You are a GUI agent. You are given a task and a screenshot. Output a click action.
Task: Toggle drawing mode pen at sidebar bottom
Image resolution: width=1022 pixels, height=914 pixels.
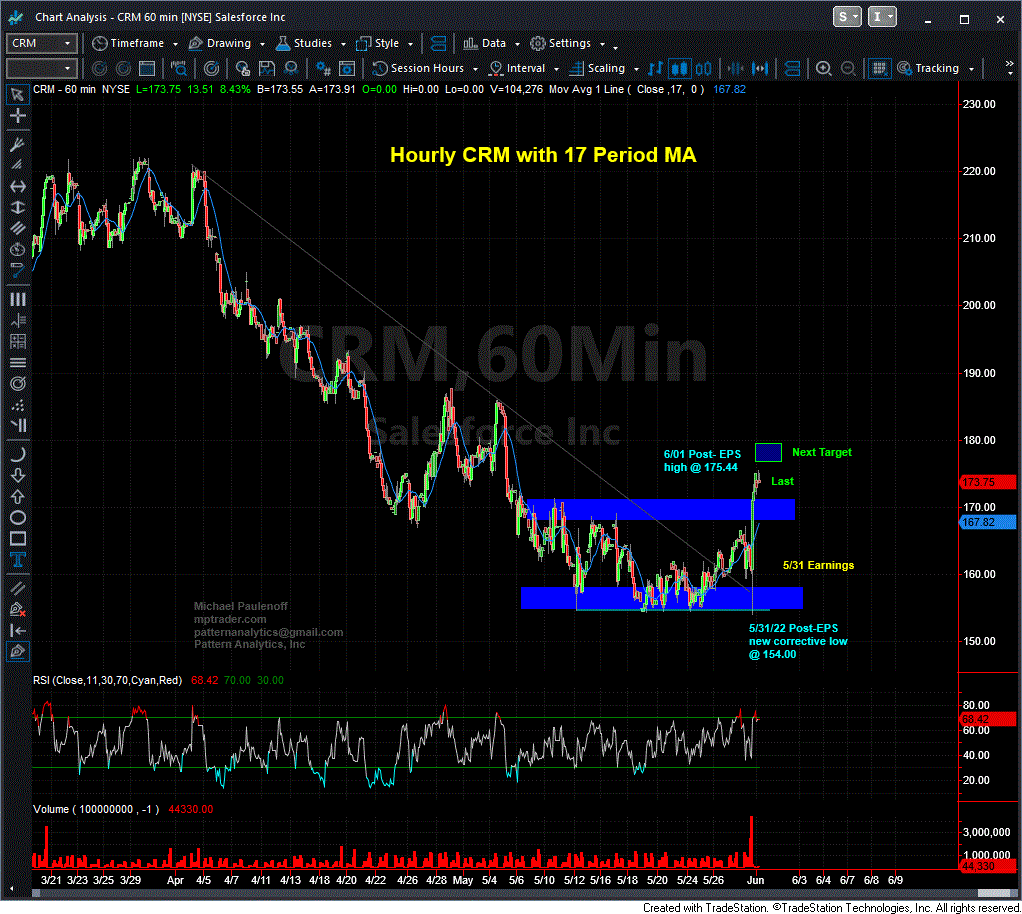click(18, 651)
